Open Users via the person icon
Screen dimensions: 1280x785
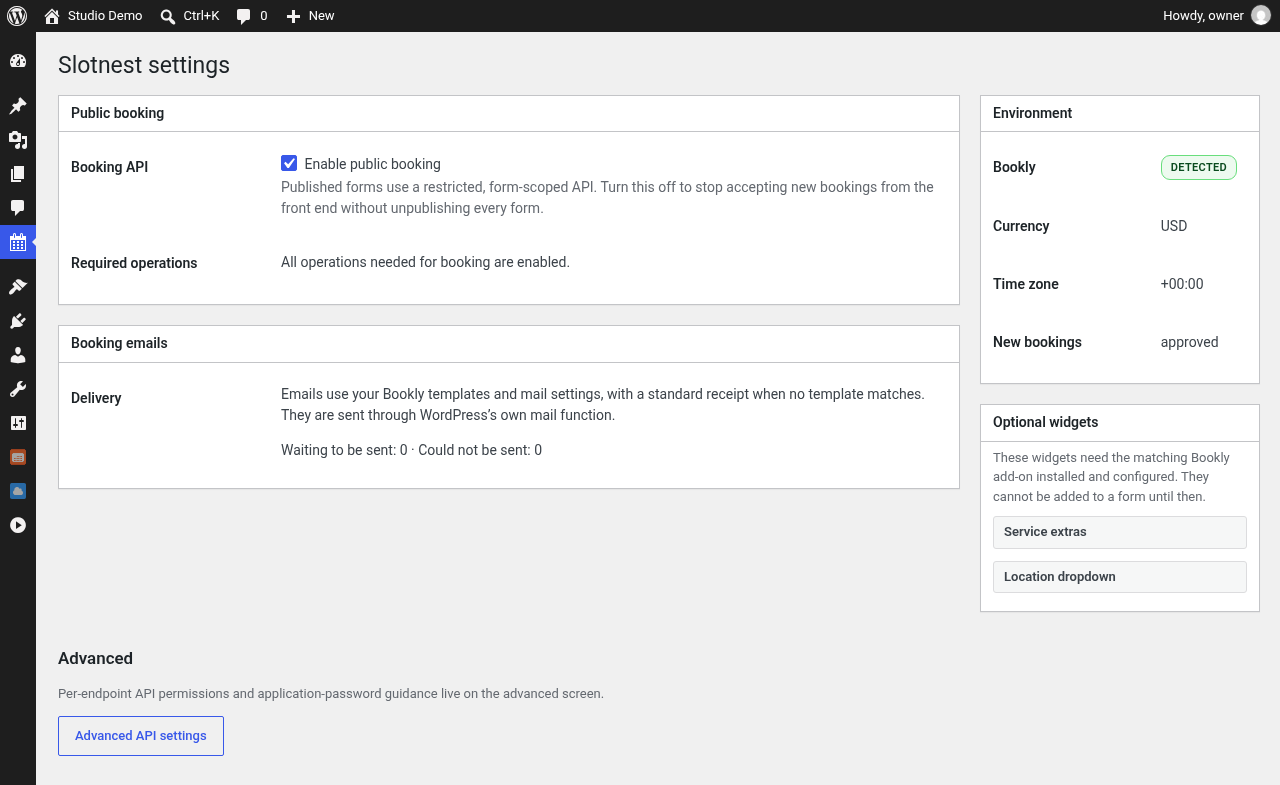pos(18,355)
